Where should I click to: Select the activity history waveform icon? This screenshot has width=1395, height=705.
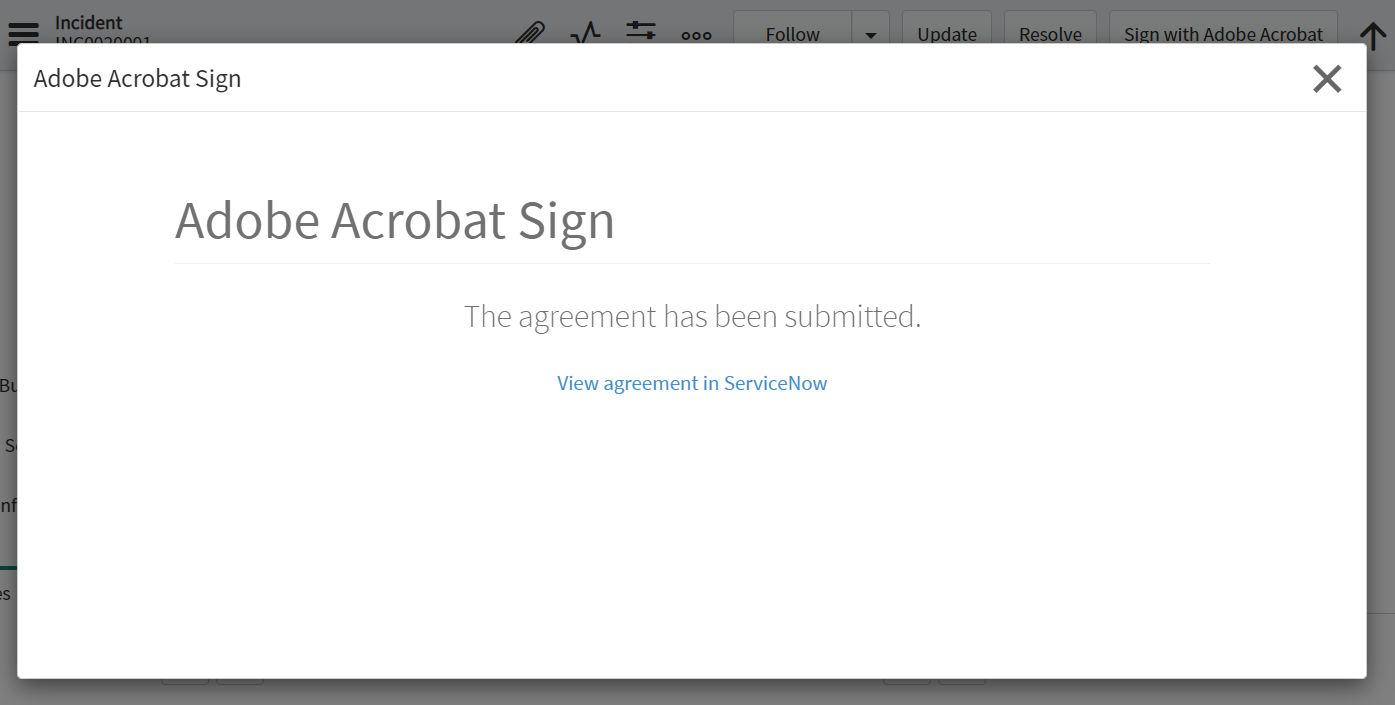[585, 33]
